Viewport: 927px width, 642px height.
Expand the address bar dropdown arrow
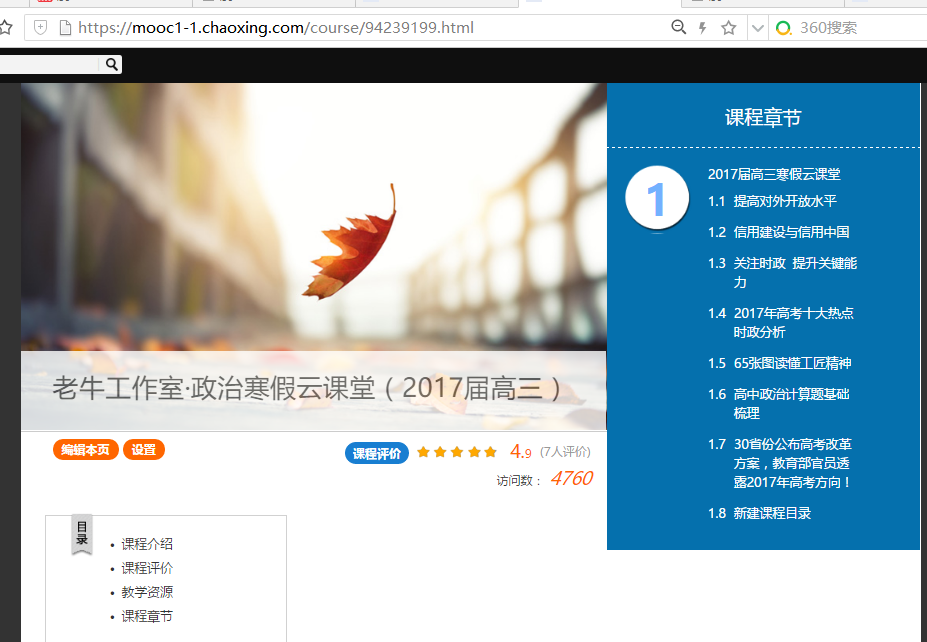[757, 28]
